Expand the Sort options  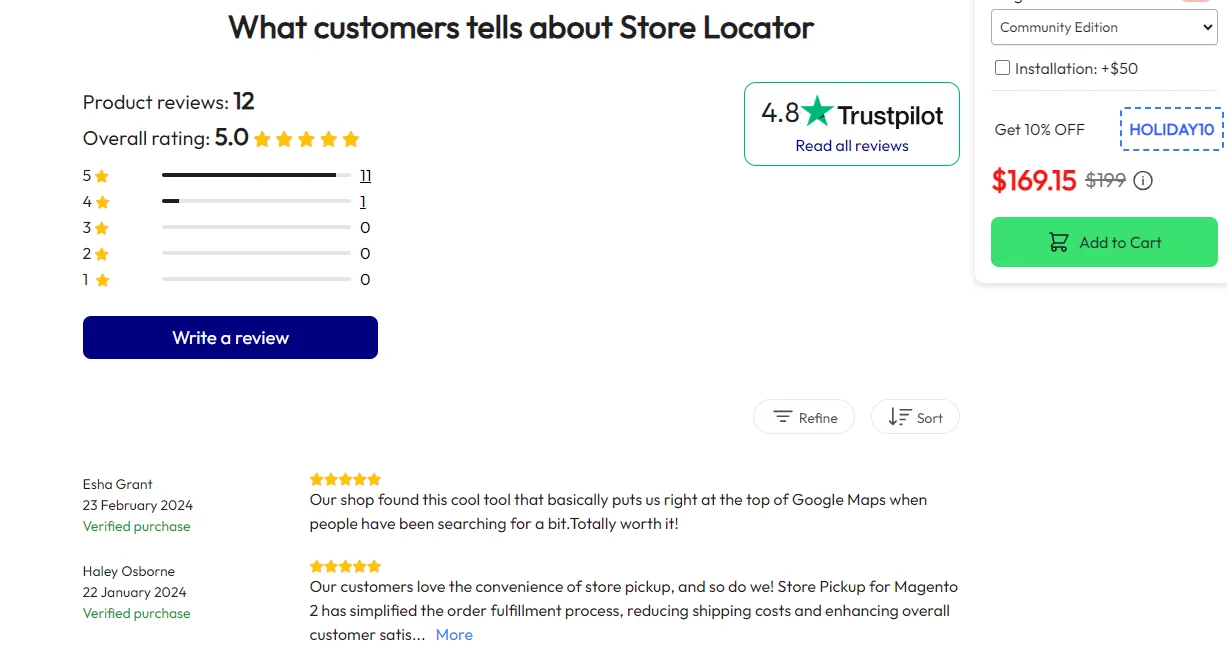[x=915, y=416]
